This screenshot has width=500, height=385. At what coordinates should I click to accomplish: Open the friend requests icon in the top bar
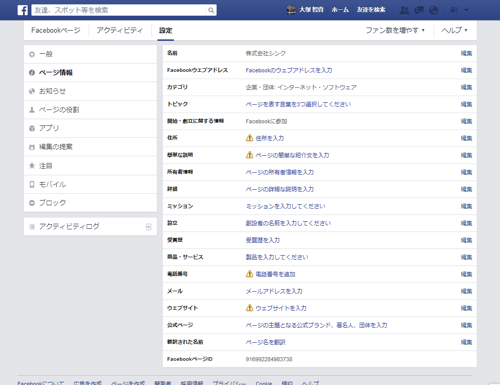point(404,10)
